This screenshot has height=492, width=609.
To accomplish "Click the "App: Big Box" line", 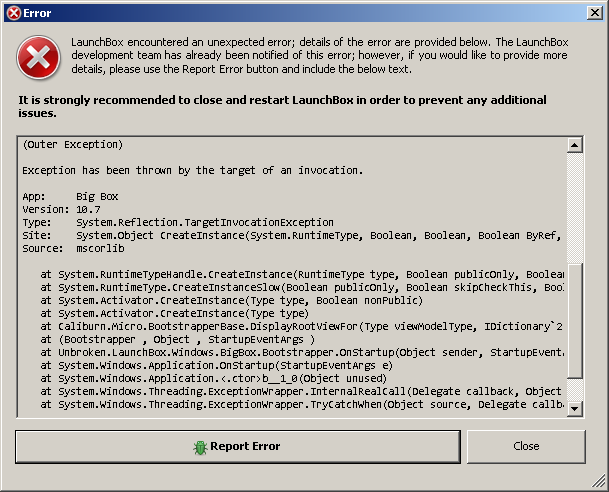I will 70,197.
